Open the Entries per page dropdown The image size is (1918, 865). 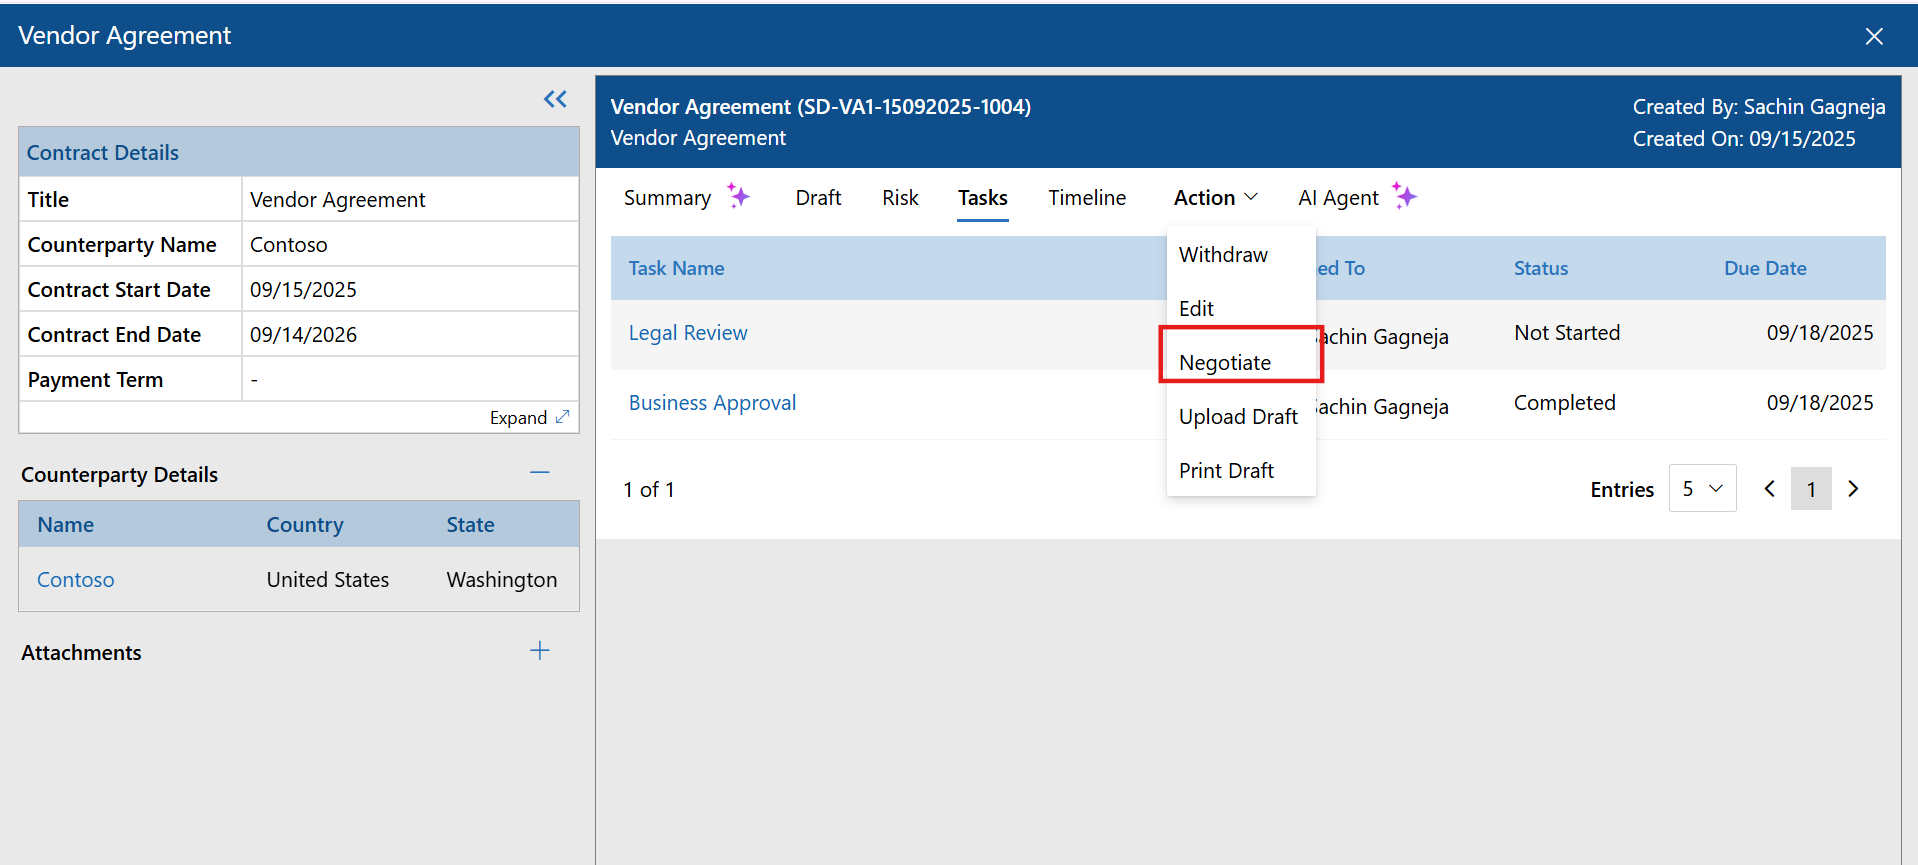coord(1702,489)
